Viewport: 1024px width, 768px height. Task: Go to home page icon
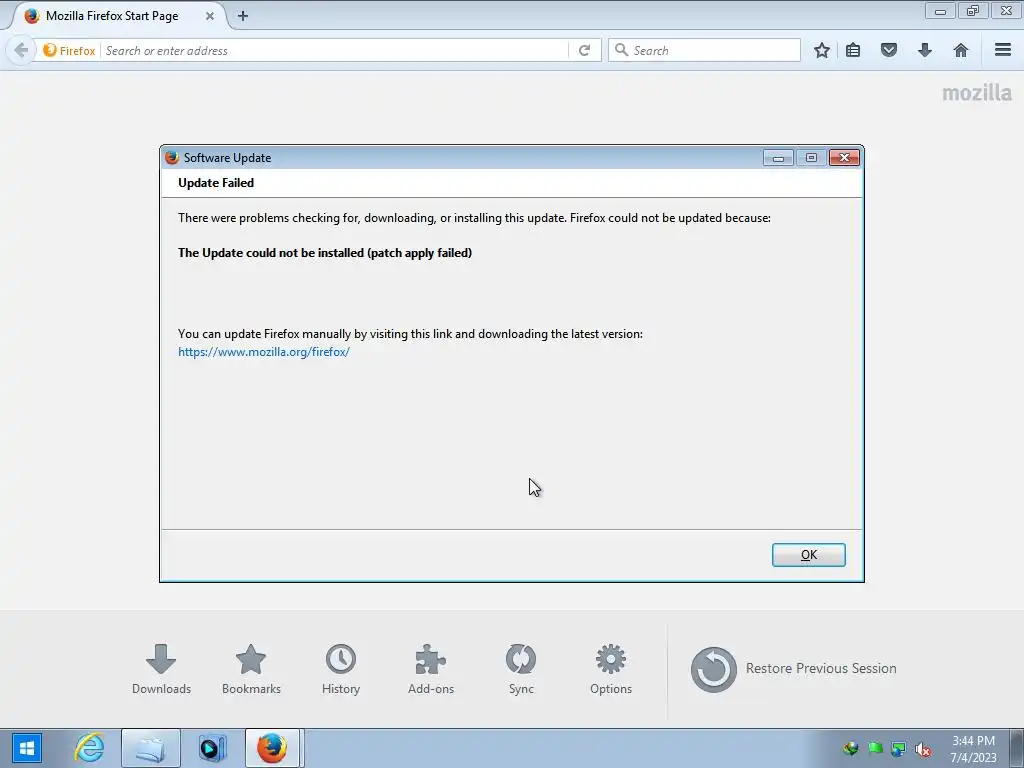click(x=961, y=50)
